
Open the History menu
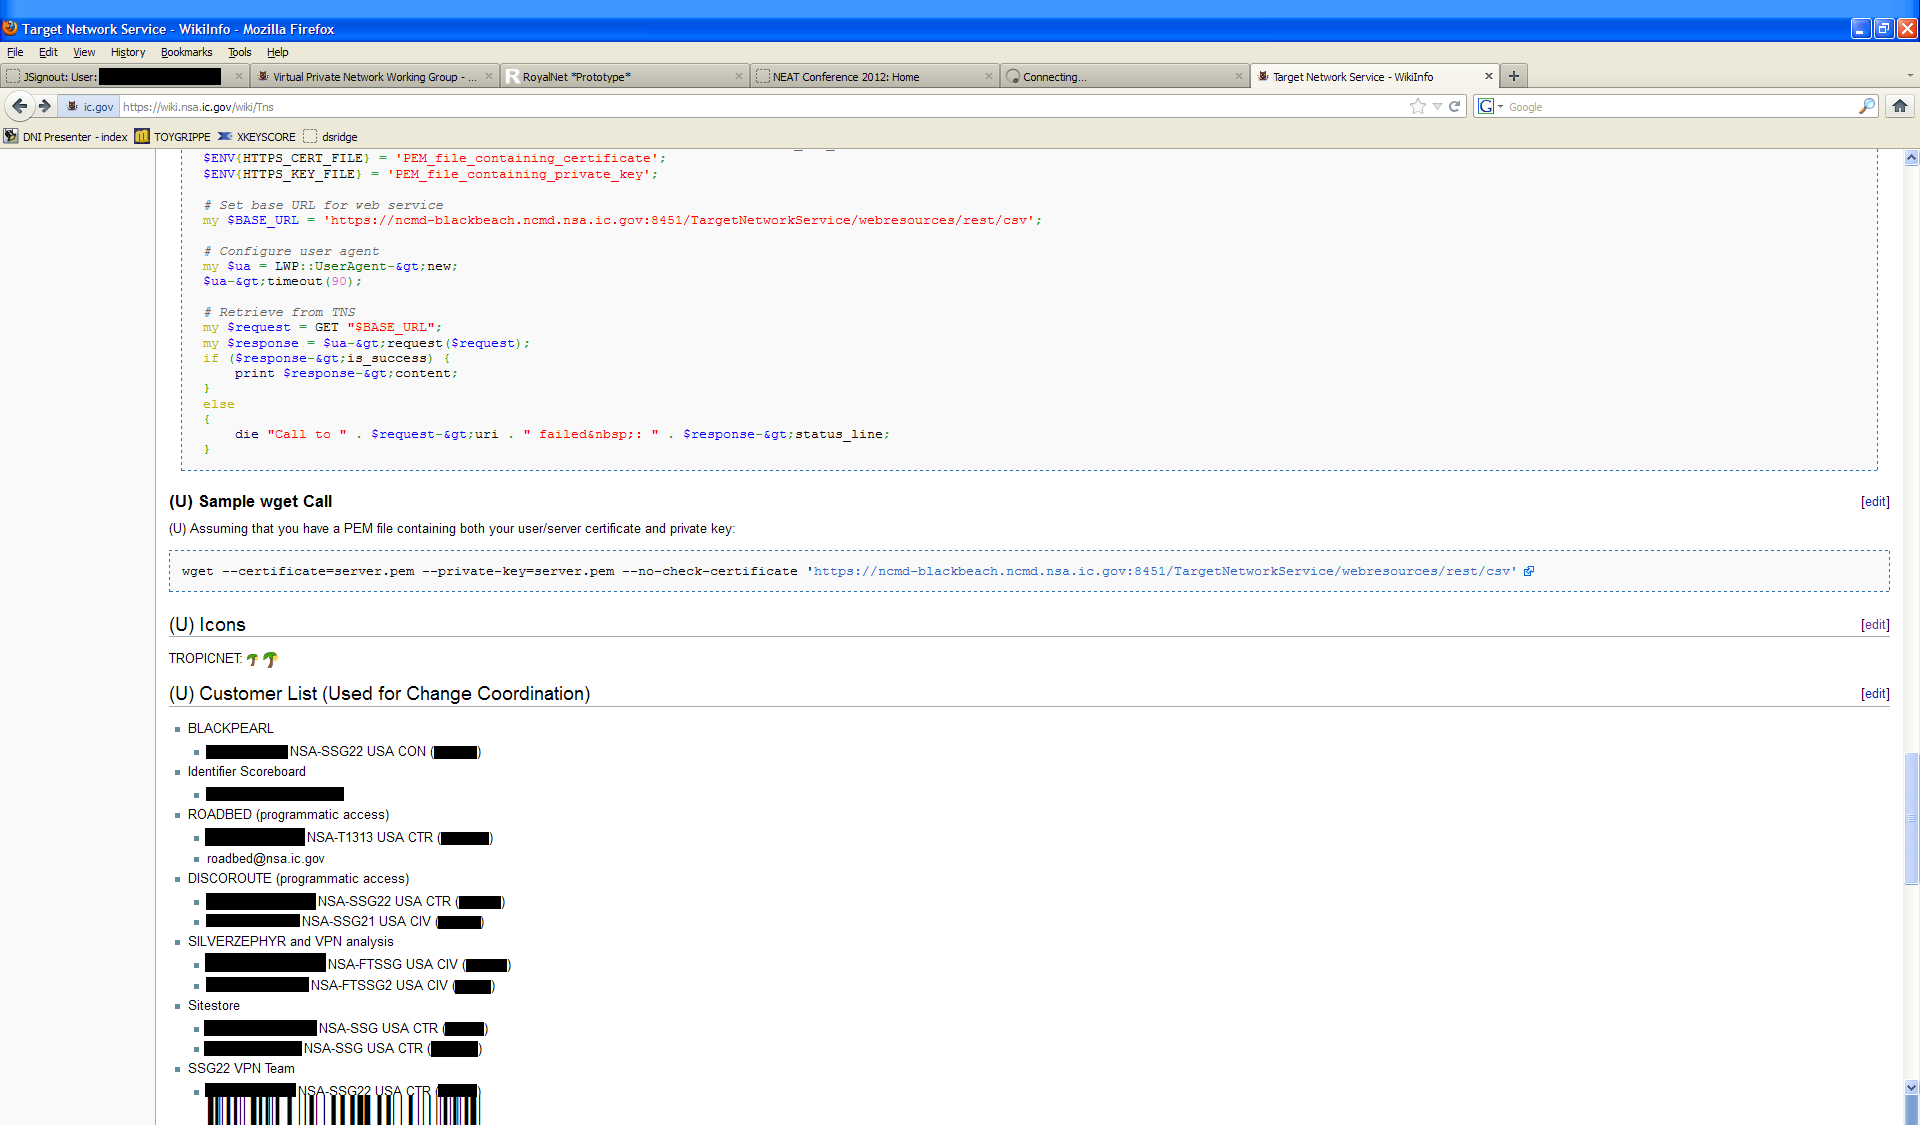128,52
